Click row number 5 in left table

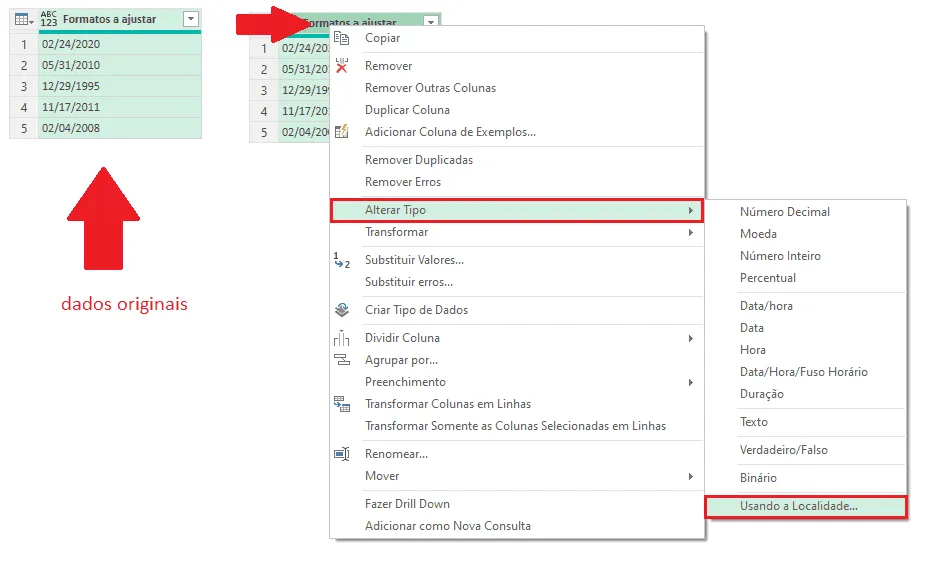(x=24, y=128)
